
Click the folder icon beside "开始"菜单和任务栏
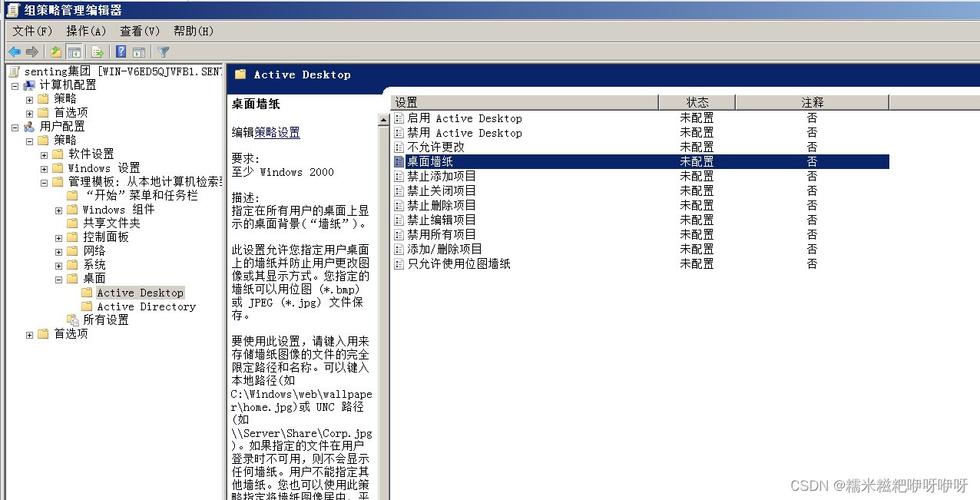point(72,195)
